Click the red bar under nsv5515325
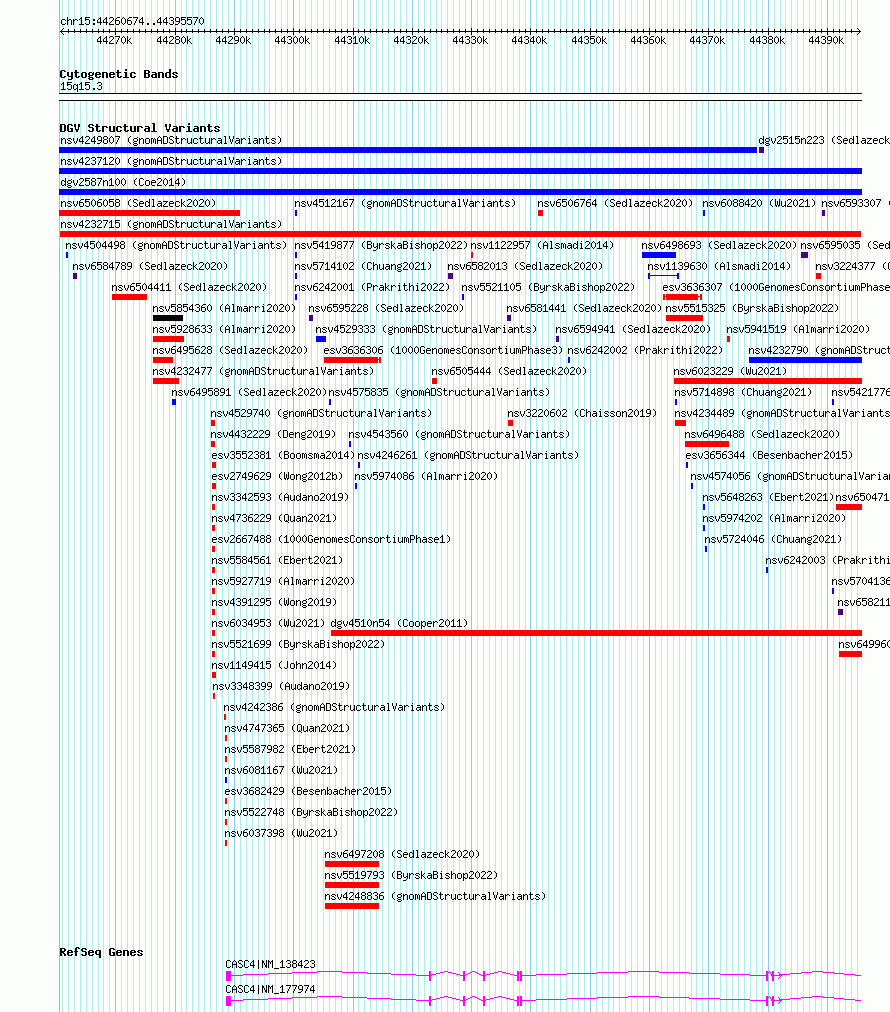 [684, 318]
